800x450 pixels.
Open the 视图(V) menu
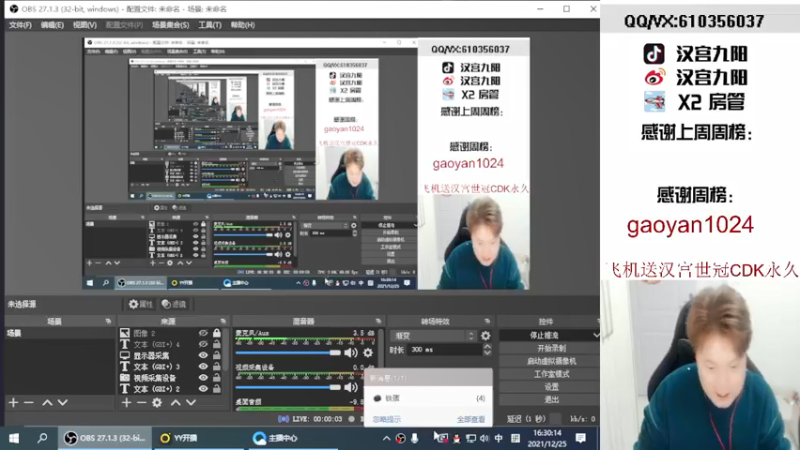(x=84, y=25)
